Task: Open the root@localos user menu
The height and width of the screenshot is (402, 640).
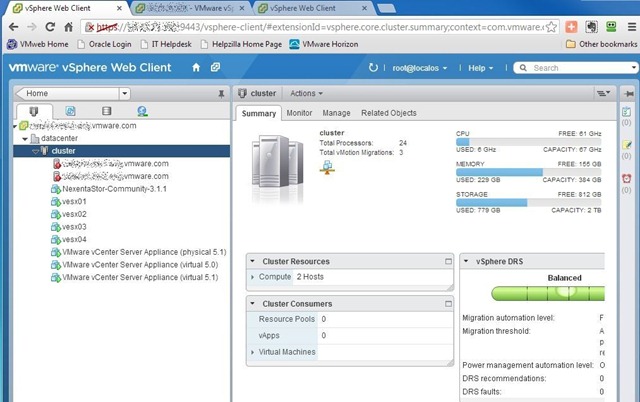Action: 420,68
